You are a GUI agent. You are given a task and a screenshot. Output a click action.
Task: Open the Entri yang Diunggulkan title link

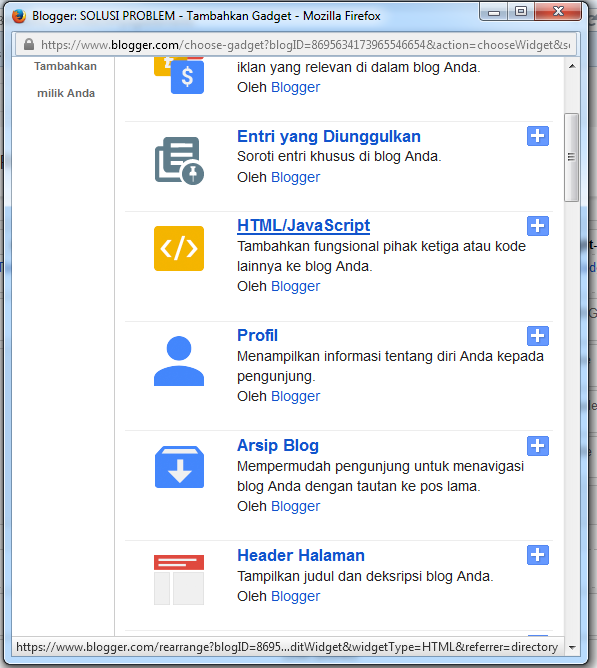coord(329,136)
